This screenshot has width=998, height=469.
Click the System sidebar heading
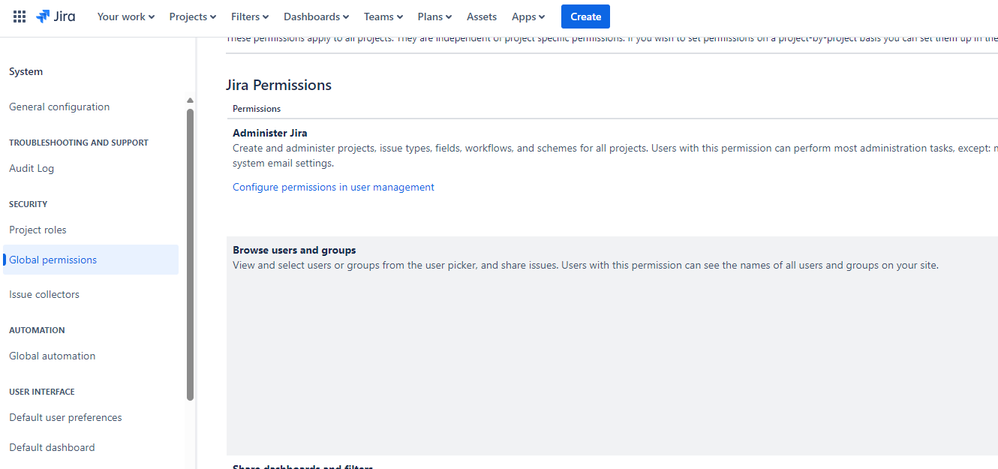click(26, 72)
